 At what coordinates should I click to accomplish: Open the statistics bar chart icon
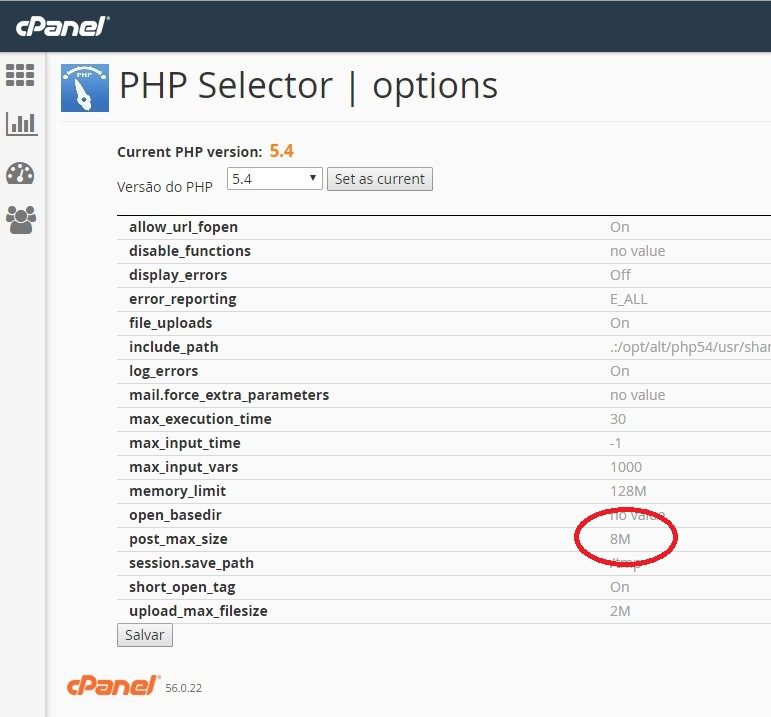coord(22,123)
